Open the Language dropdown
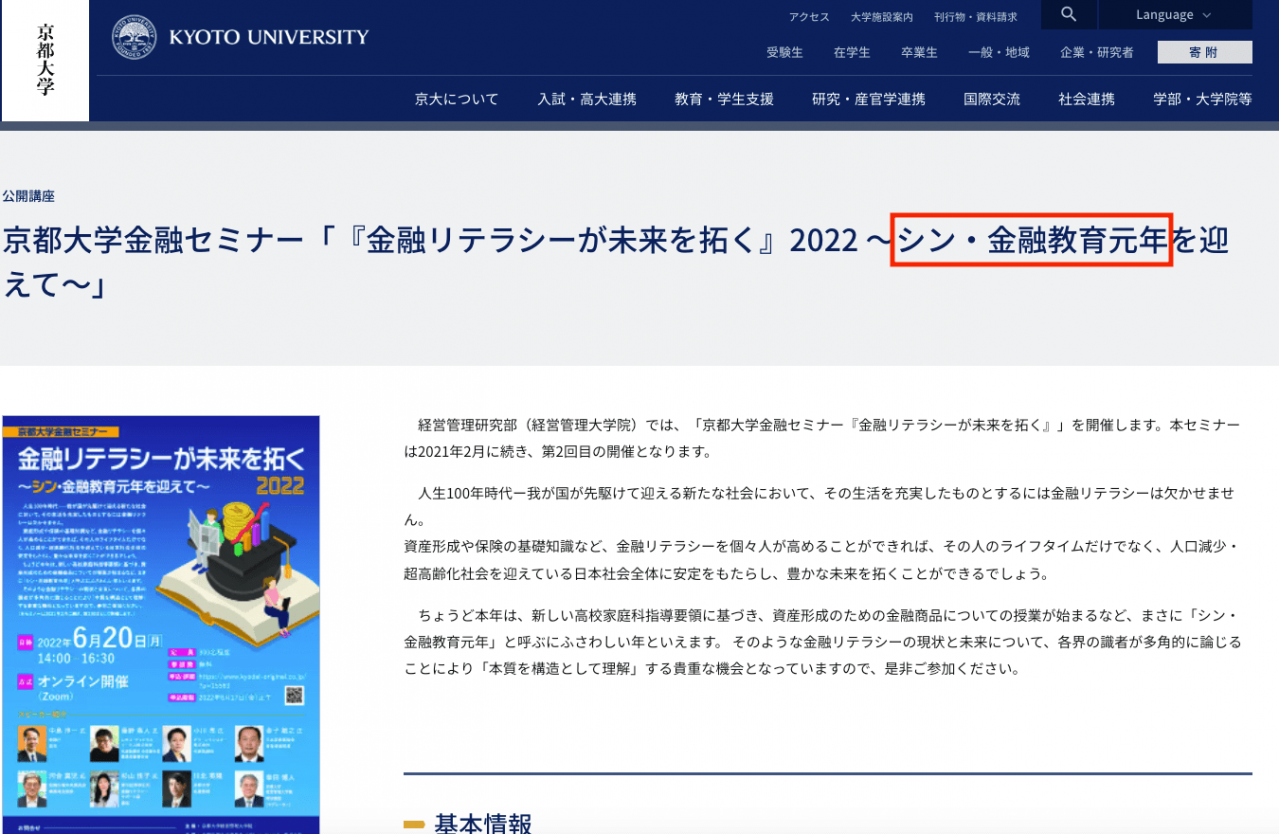The image size is (1279, 834). point(1174,15)
